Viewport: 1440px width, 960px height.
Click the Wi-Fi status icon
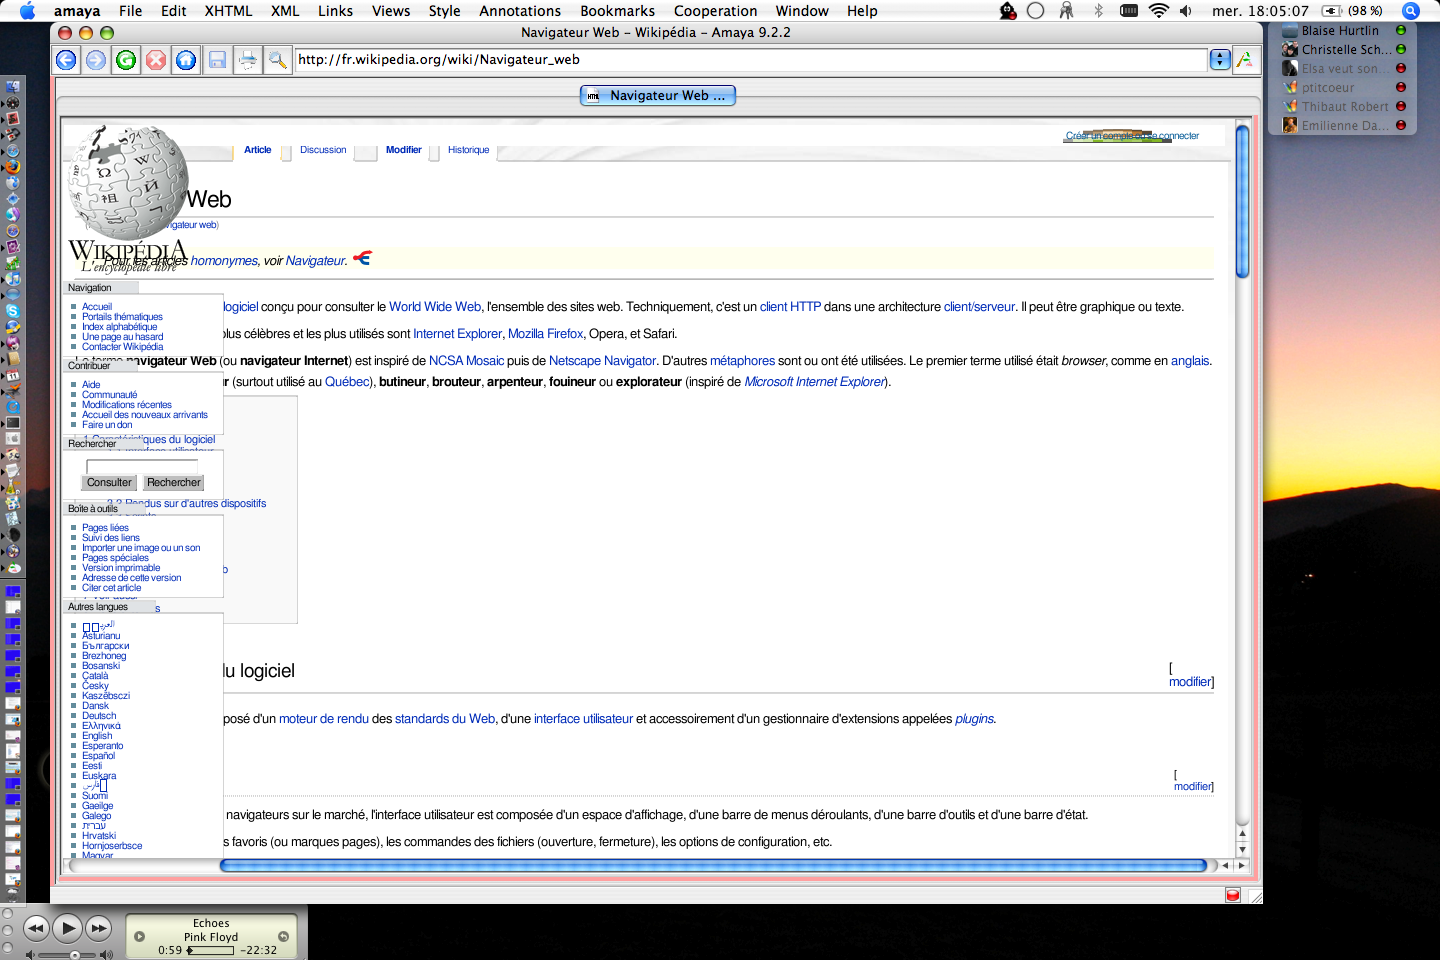tap(1159, 11)
